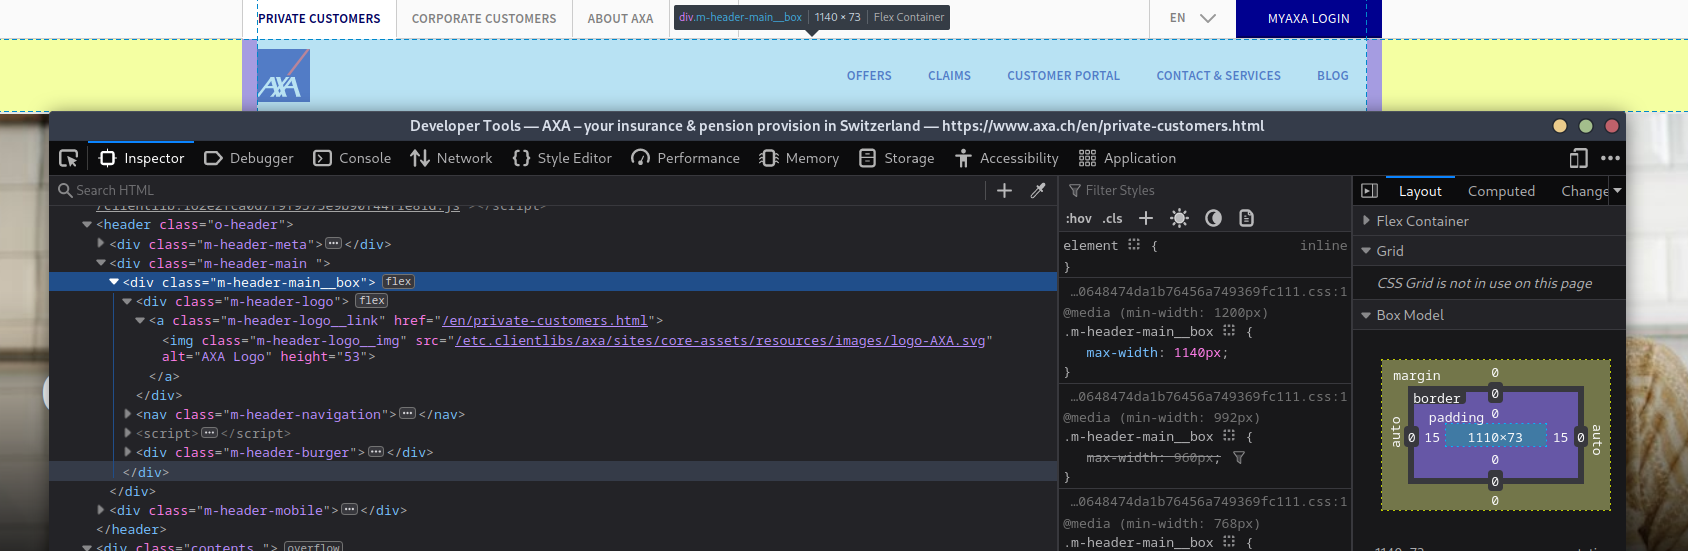Select the Computed sidebar tab
Viewport: 1688px width, 551px height.
[x=1501, y=191]
